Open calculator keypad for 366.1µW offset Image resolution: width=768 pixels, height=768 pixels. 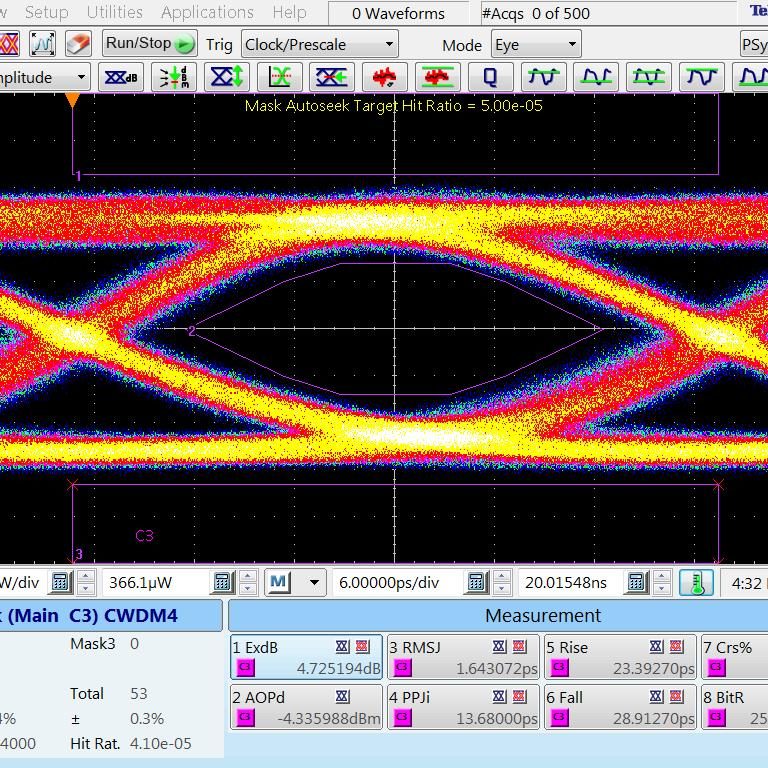[x=222, y=582]
